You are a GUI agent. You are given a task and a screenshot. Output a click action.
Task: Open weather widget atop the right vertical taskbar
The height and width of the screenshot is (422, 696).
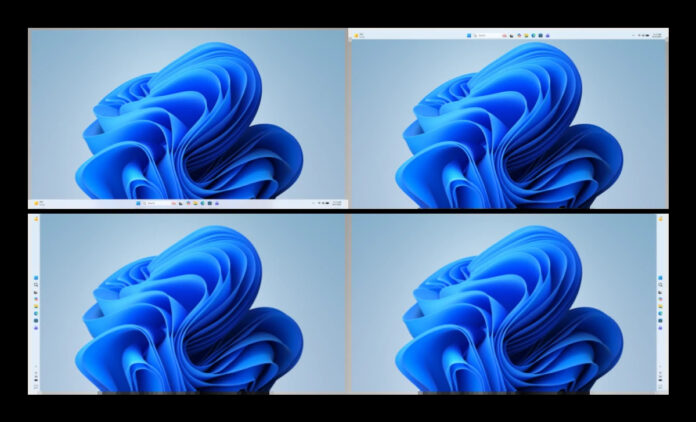(x=660, y=219)
